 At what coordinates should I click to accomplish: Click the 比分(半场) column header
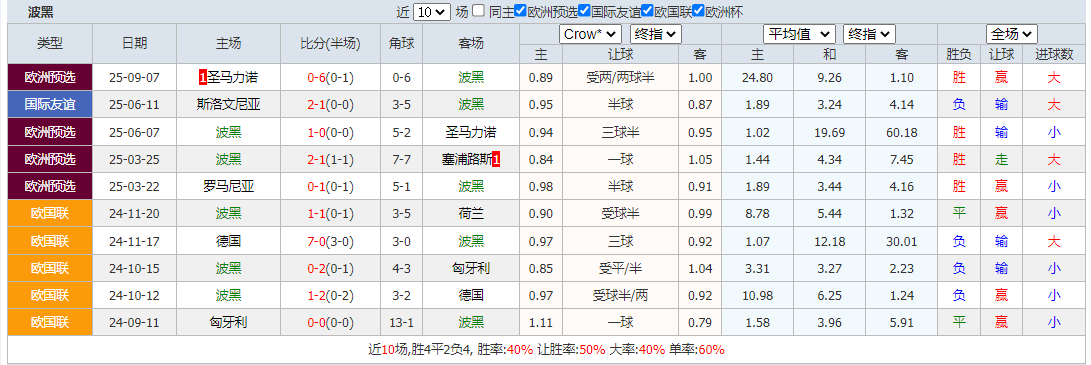pos(331,44)
